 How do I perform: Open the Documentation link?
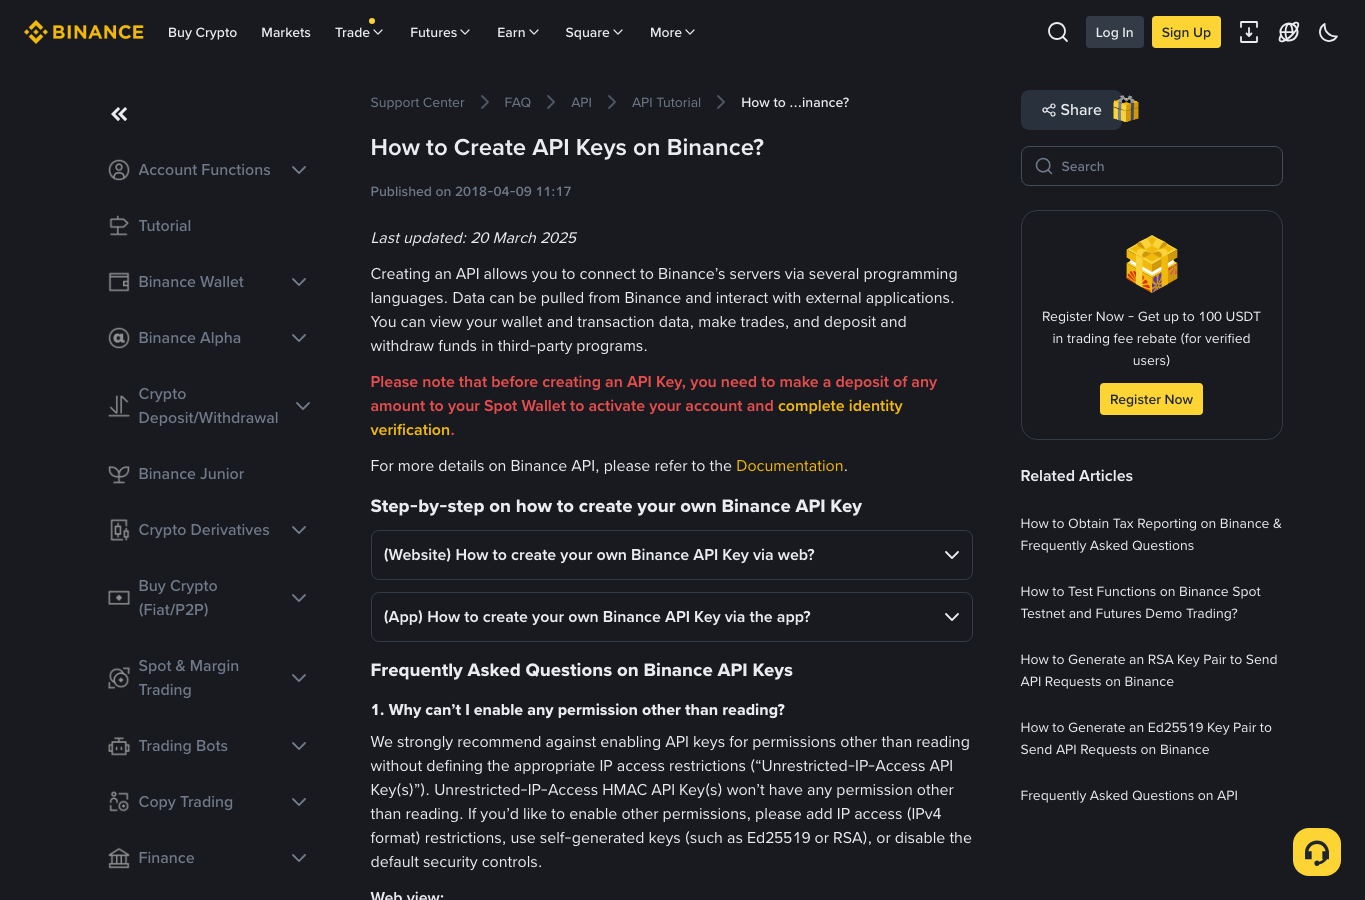pyautogui.click(x=789, y=466)
